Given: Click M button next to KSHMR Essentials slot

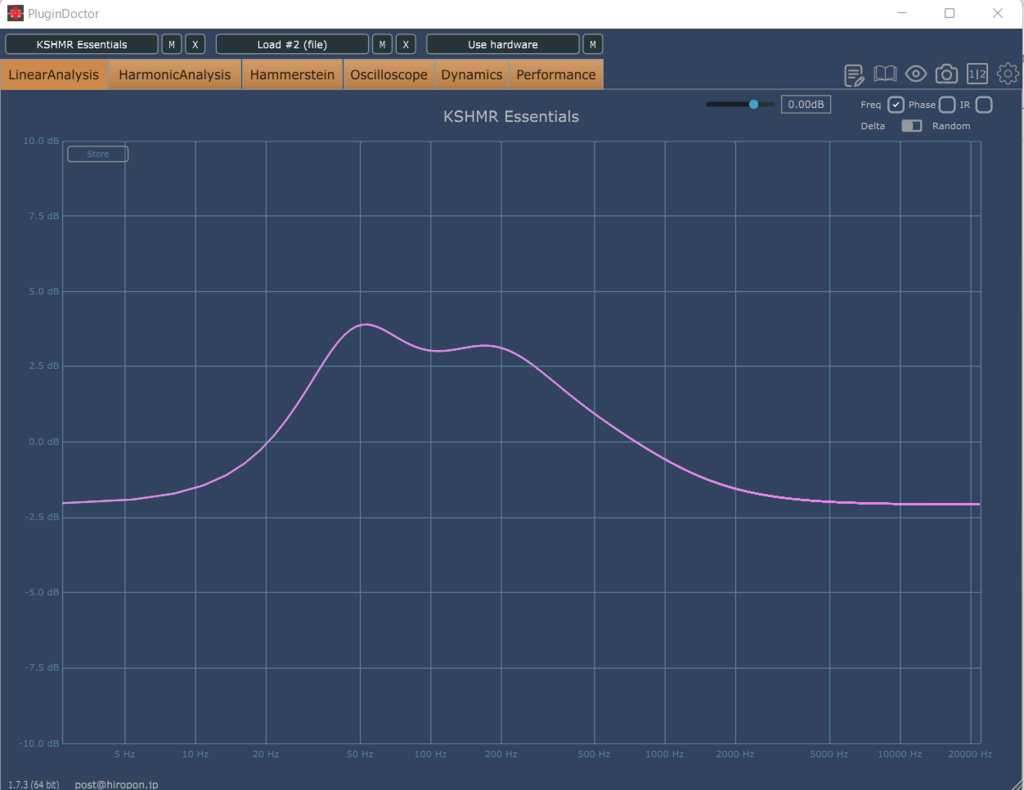Looking at the screenshot, I should coord(172,44).
